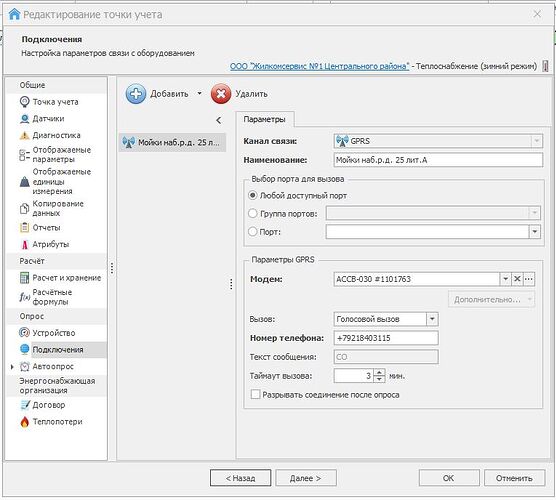Open the Устройство section label
The image size is (556, 500).
tap(54, 333)
